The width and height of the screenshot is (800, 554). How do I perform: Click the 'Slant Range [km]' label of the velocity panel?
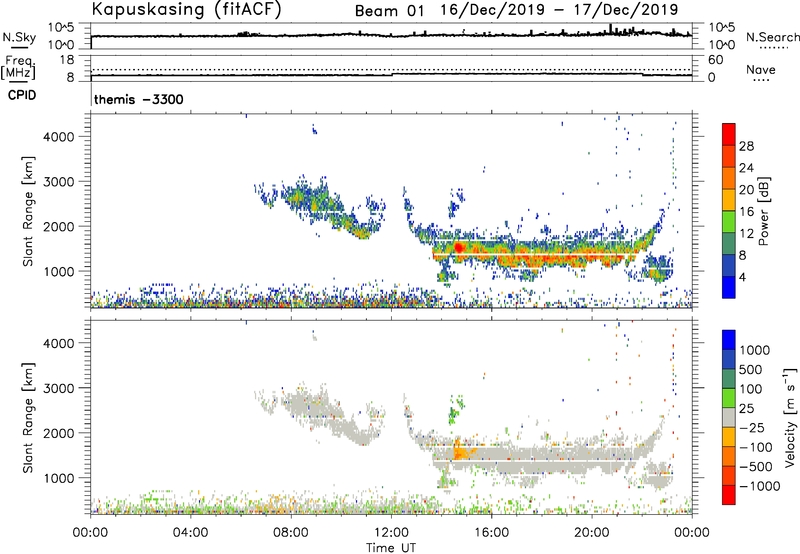28,418
